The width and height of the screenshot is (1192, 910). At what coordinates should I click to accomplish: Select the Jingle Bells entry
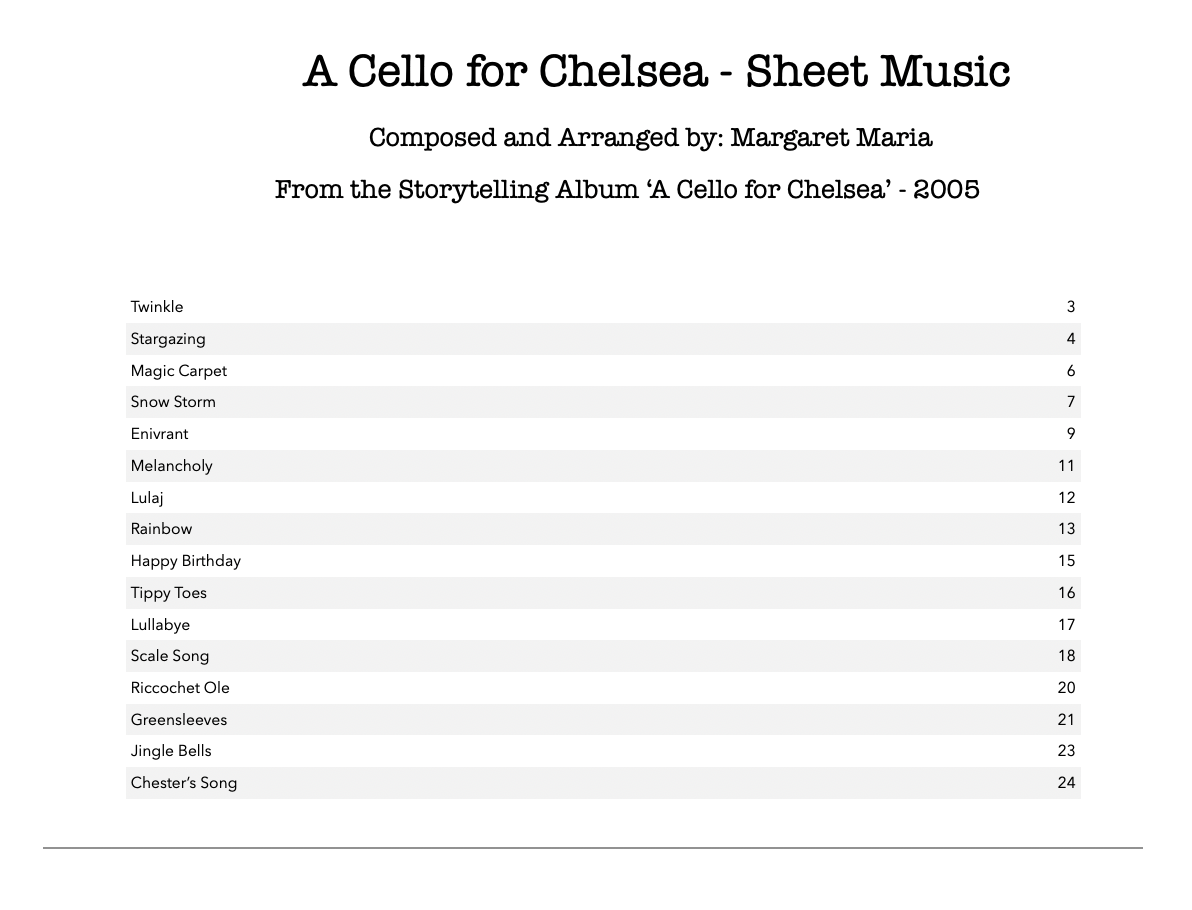coord(171,751)
